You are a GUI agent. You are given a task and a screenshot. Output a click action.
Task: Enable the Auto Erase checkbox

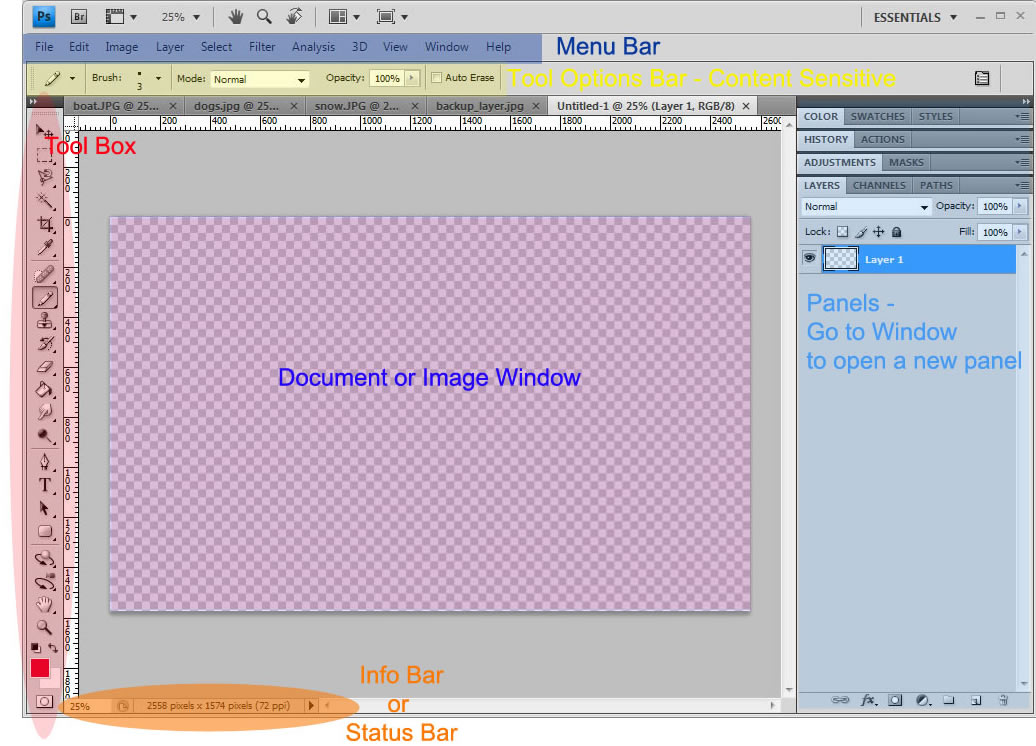coord(436,78)
